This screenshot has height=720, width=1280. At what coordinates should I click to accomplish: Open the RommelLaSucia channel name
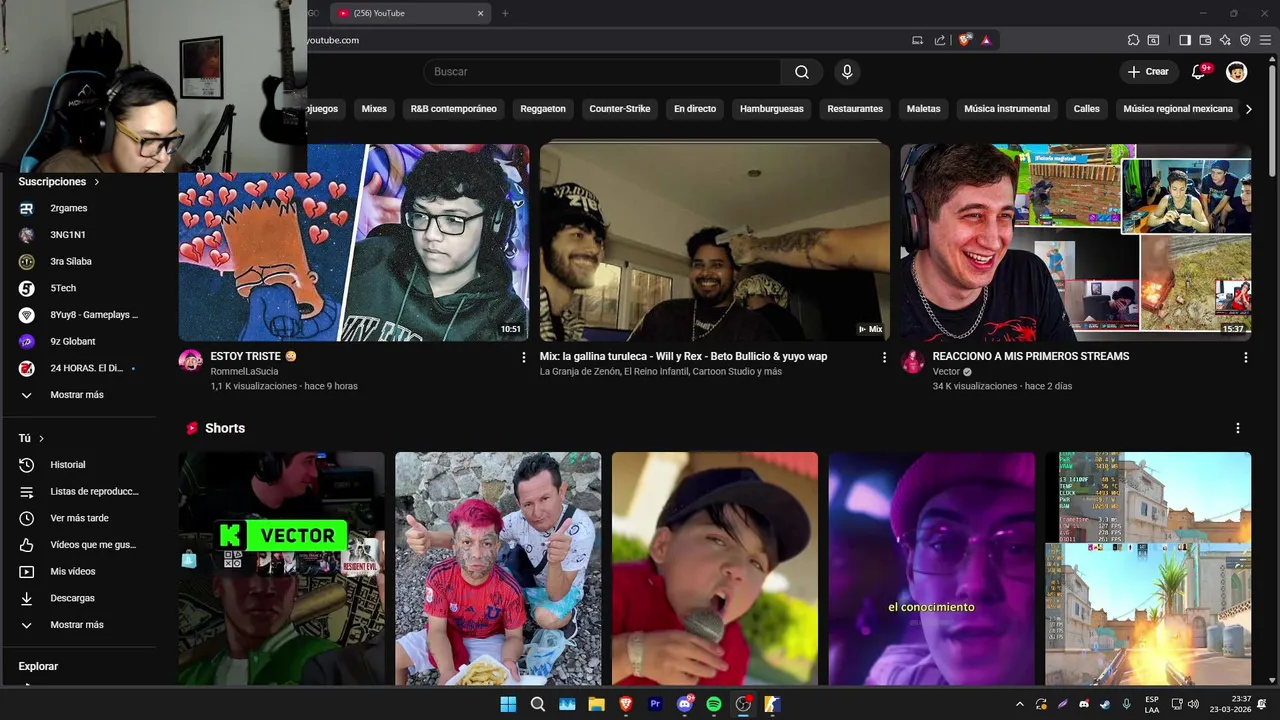coord(244,372)
